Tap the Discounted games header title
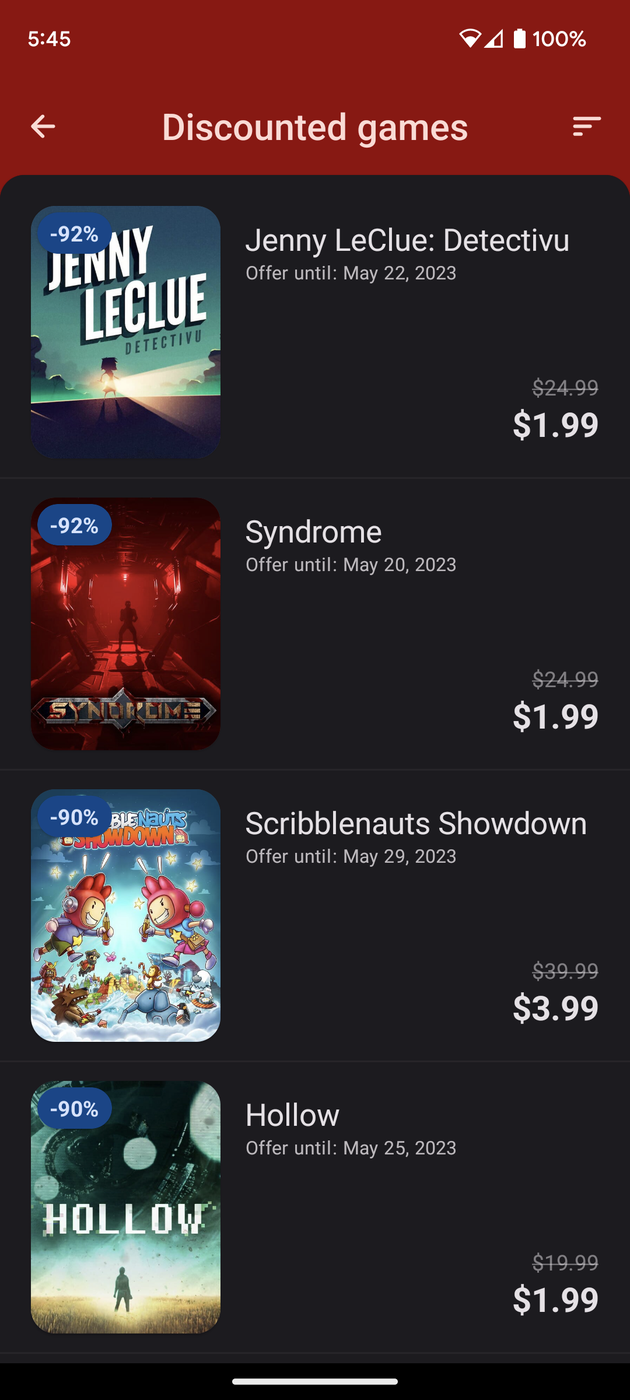630x1400 pixels. tap(315, 127)
